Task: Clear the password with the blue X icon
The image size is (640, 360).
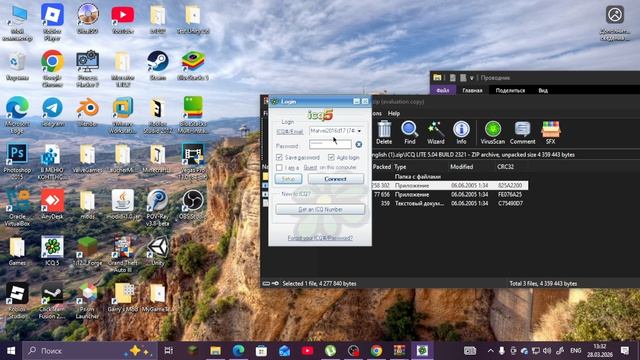Action: [358, 144]
